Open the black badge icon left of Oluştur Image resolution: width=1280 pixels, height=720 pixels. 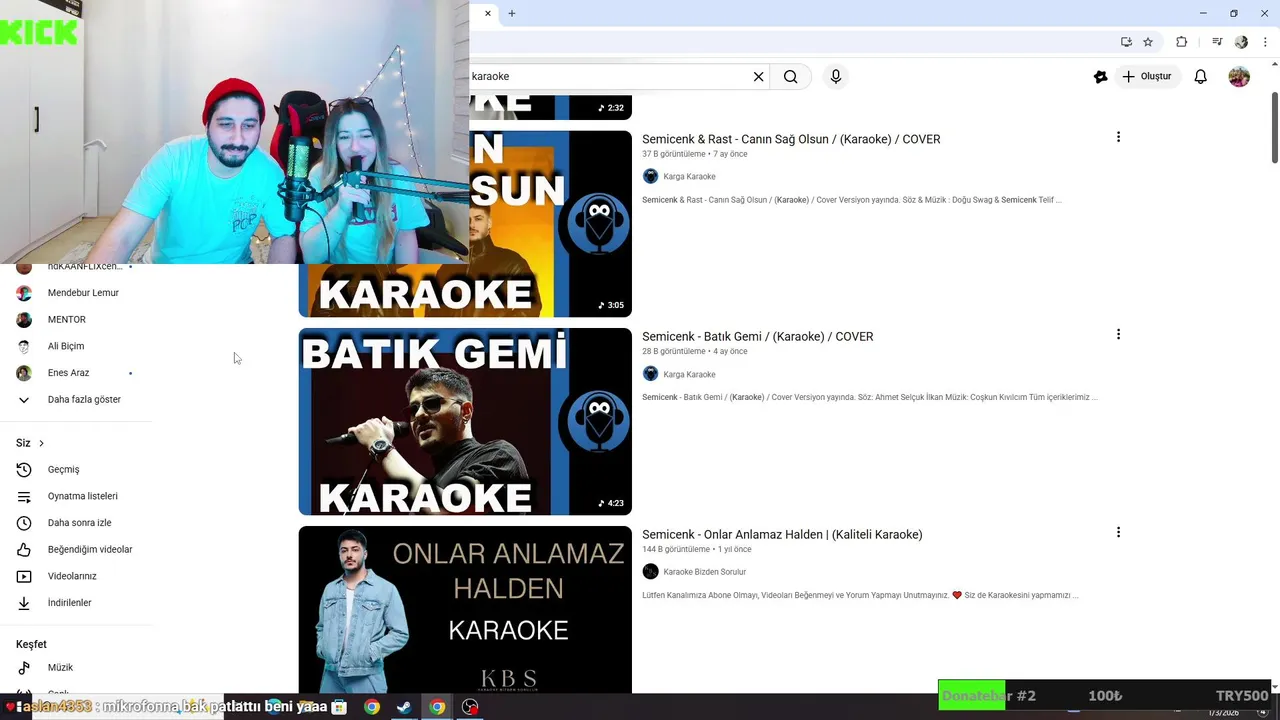click(1100, 76)
